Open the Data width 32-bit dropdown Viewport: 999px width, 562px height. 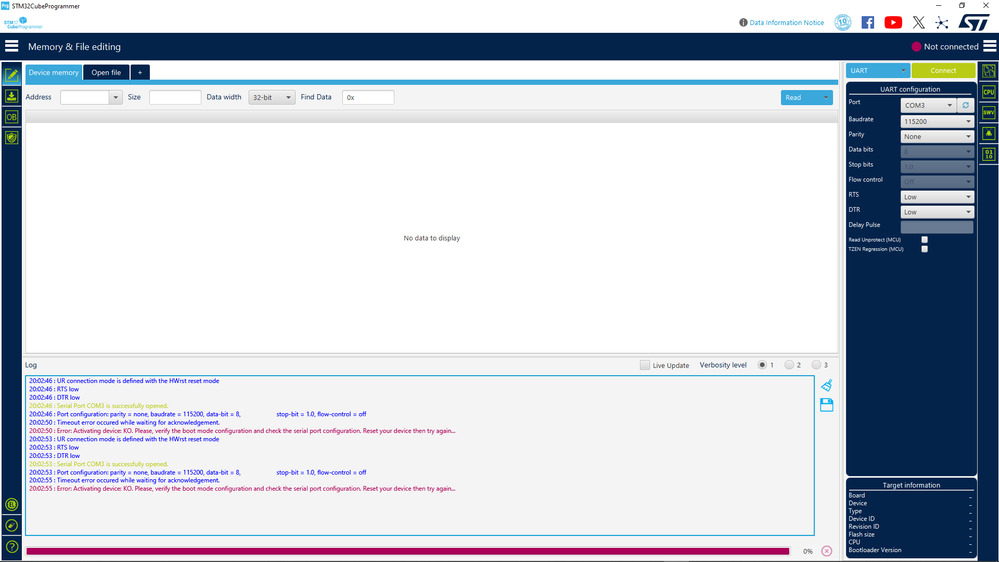272,97
